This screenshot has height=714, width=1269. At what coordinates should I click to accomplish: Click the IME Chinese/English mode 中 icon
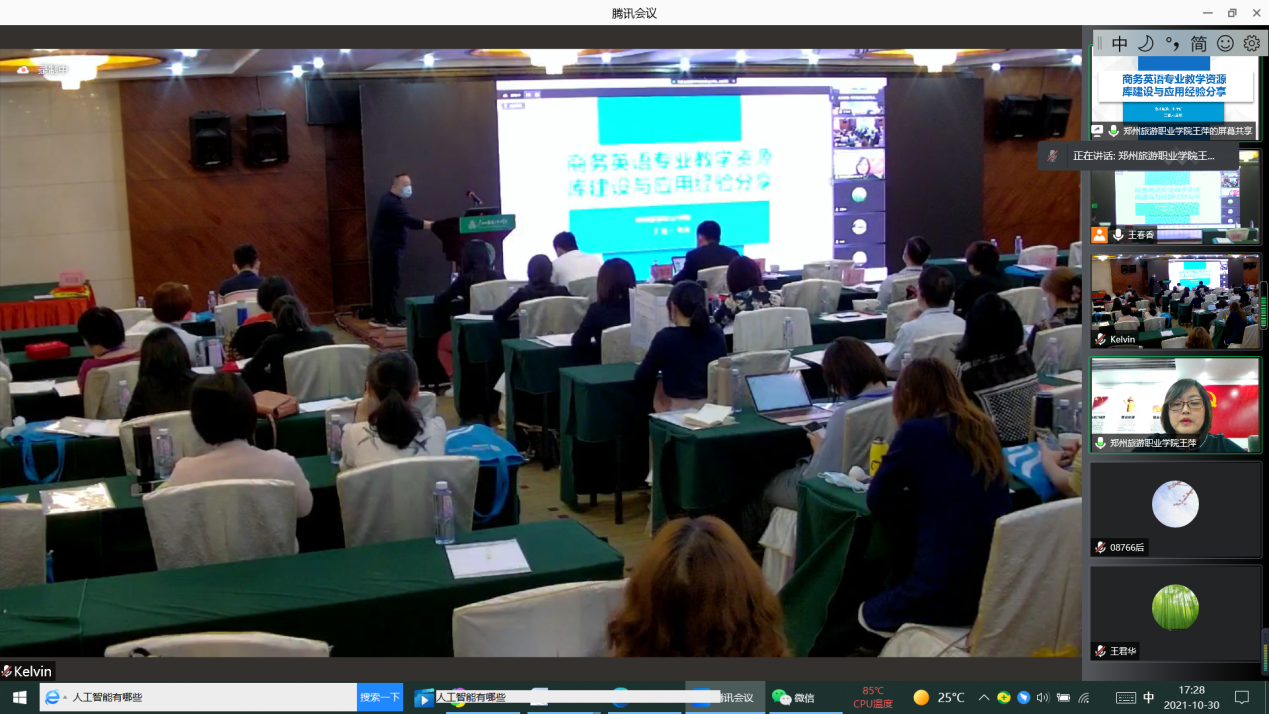[x=1120, y=43]
